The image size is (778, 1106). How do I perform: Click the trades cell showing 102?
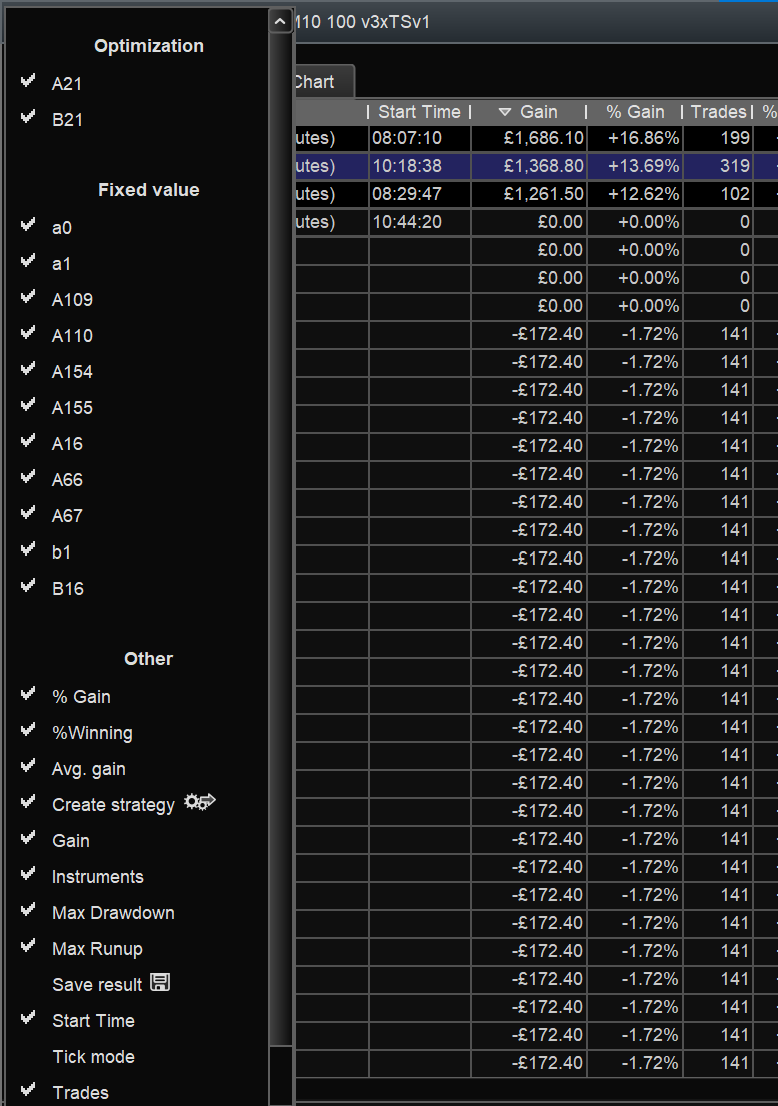pyautogui.click(x=718, y=194)
